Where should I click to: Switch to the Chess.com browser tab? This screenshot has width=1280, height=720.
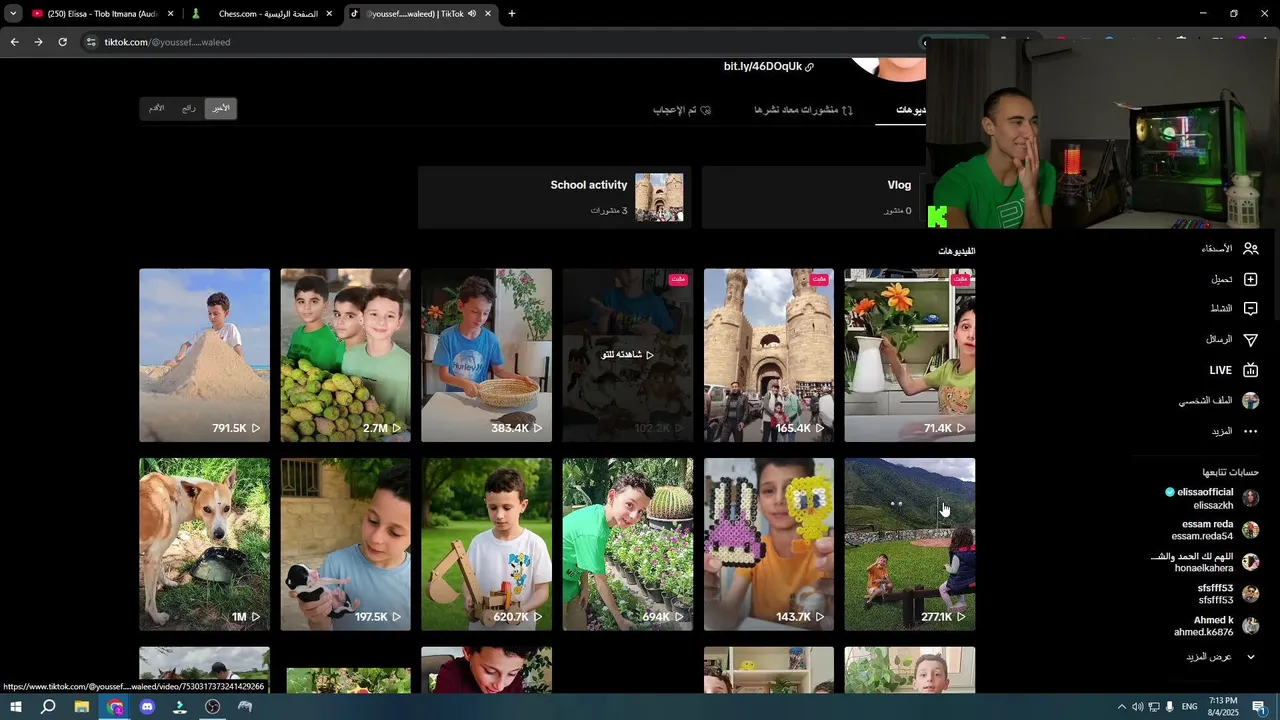(262, 14)
